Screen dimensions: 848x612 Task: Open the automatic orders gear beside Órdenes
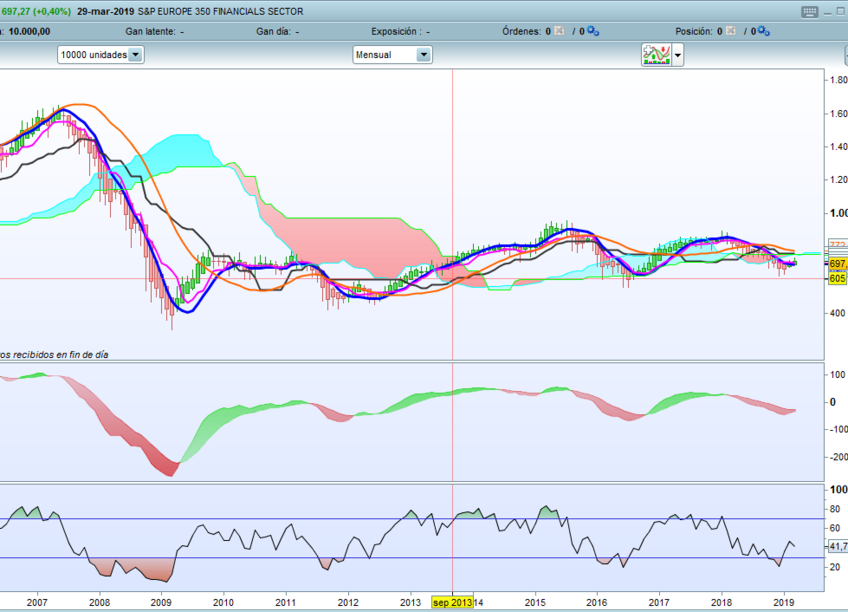pos(593,31)
